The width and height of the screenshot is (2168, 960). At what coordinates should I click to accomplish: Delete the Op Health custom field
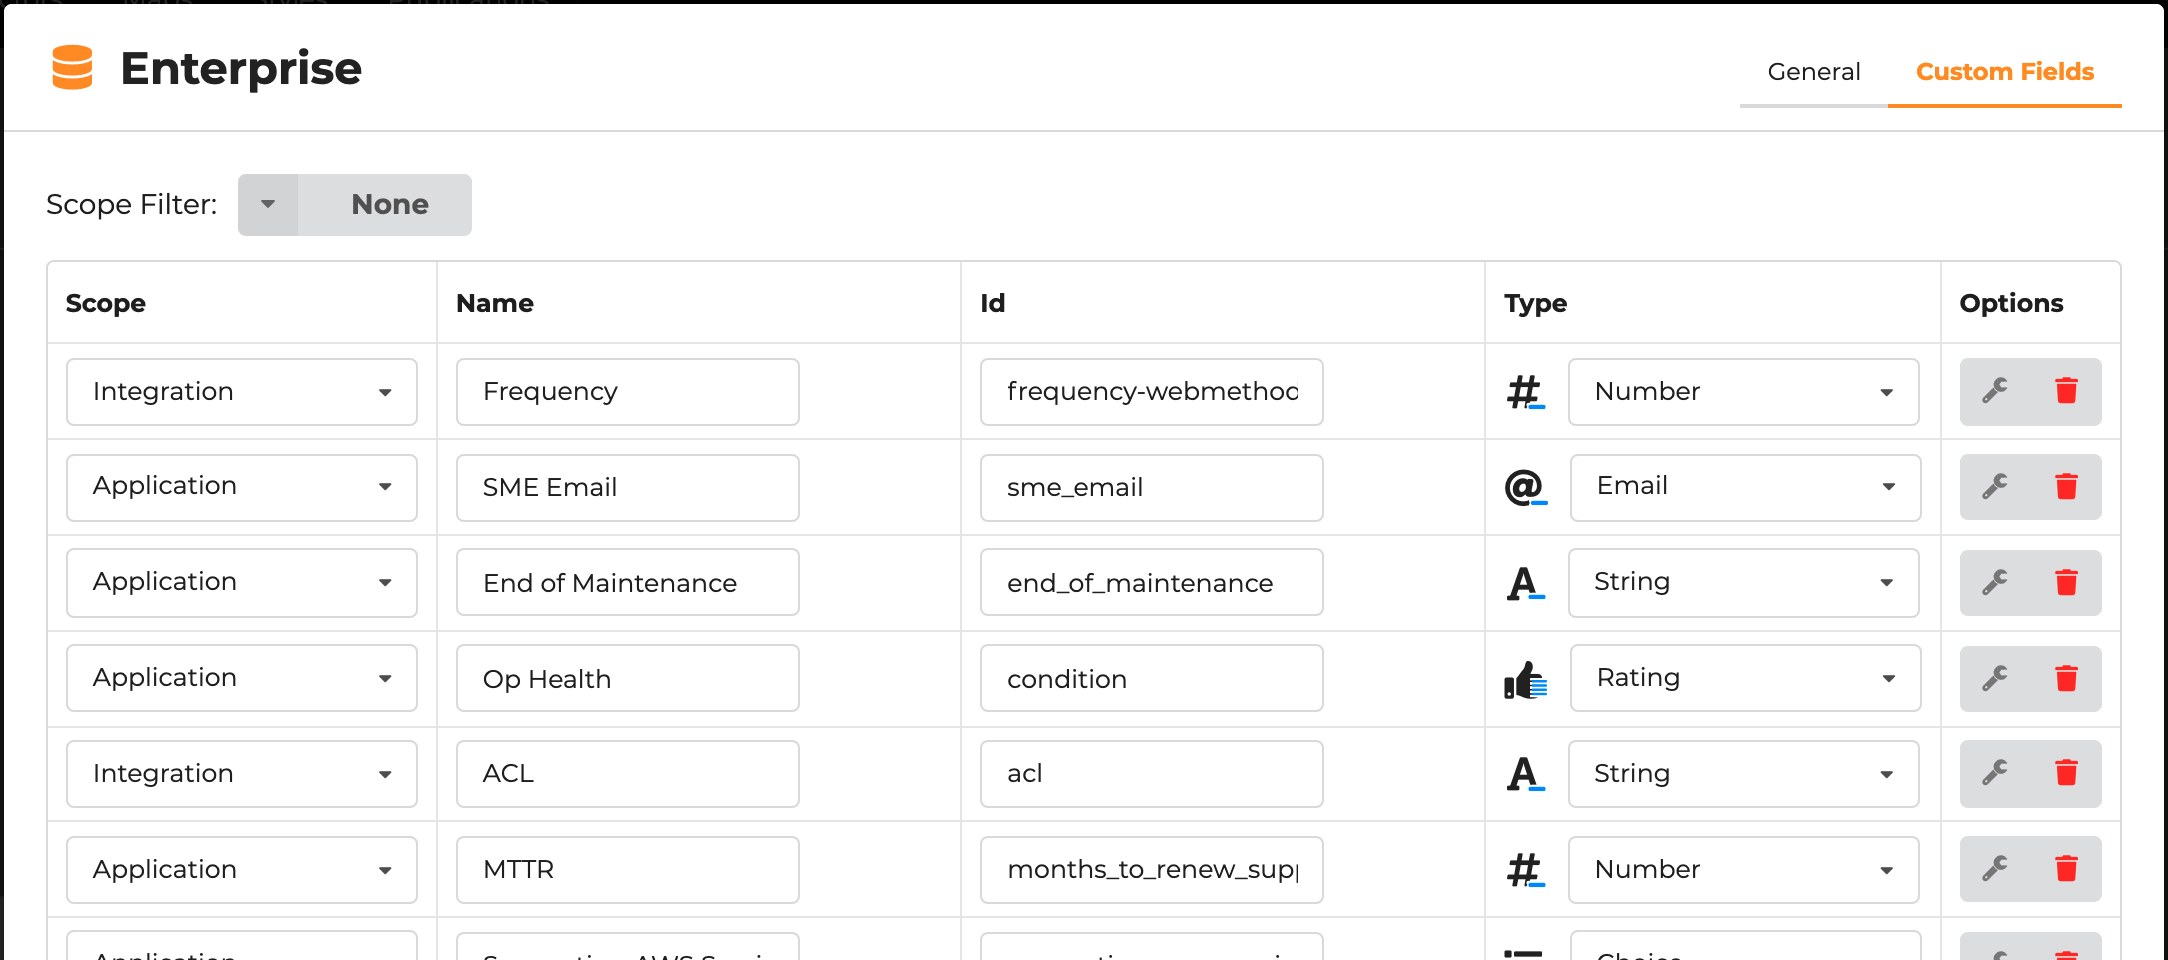click(2066, 679)
